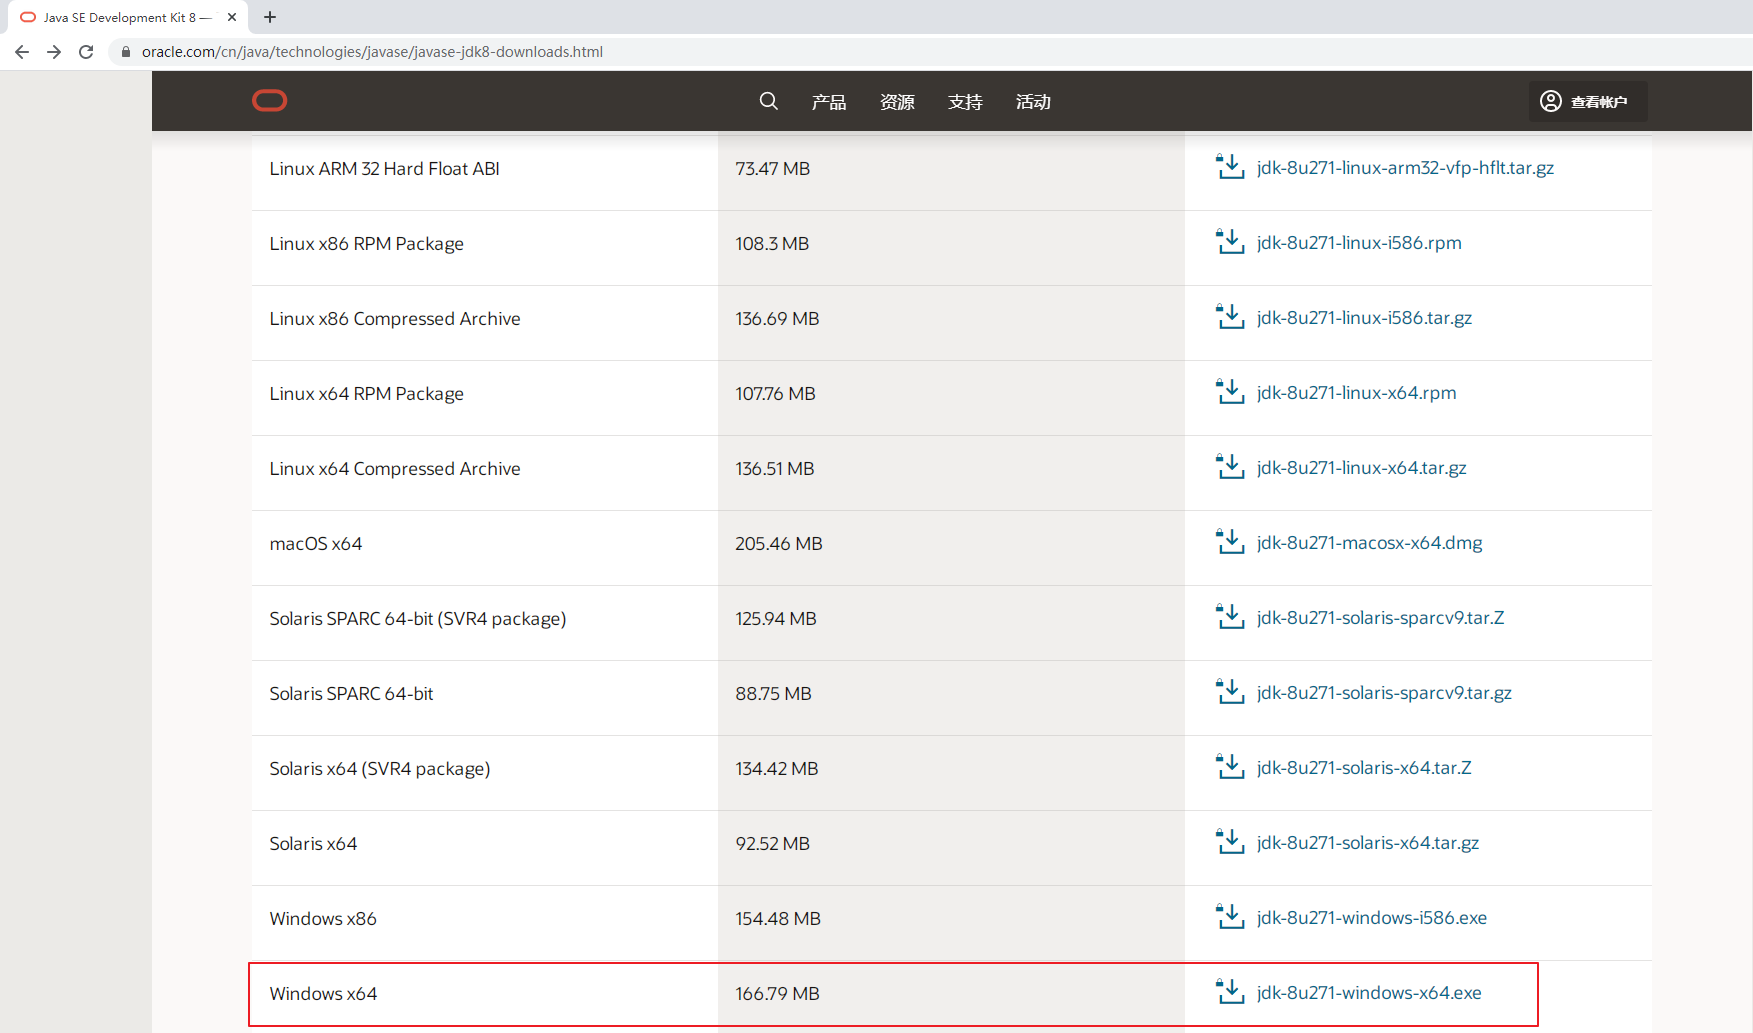Viewport: 1753px width, 1033px height.
Task: Download jdk-8u271-linux-x64.tar.gz link
Action: [1361, 468]
